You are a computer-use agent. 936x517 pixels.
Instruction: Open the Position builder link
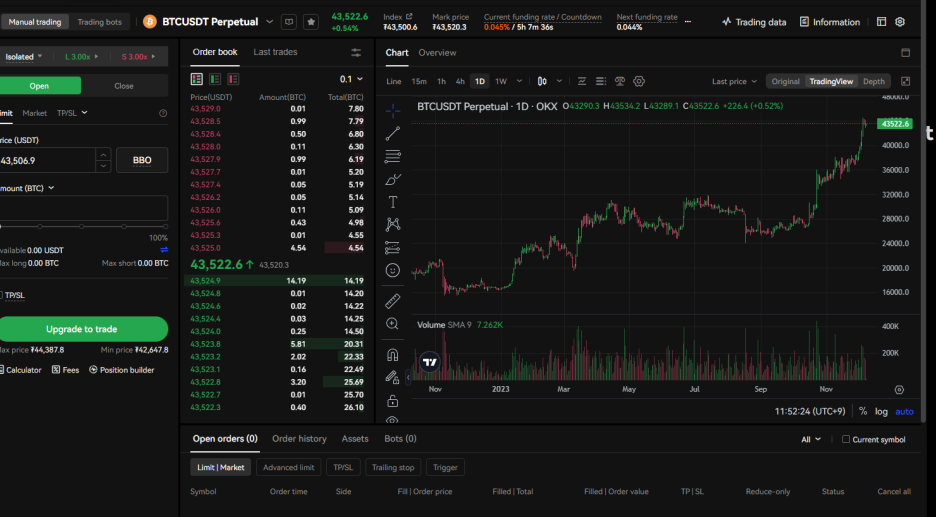(x=122, y=370)
